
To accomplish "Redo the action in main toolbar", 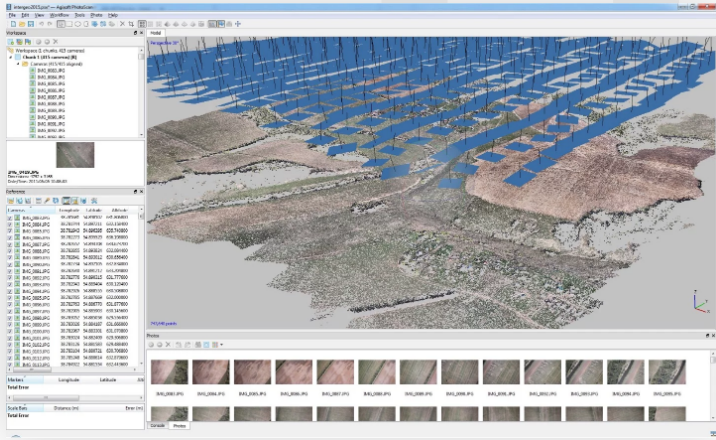I will tap(50, 24).
